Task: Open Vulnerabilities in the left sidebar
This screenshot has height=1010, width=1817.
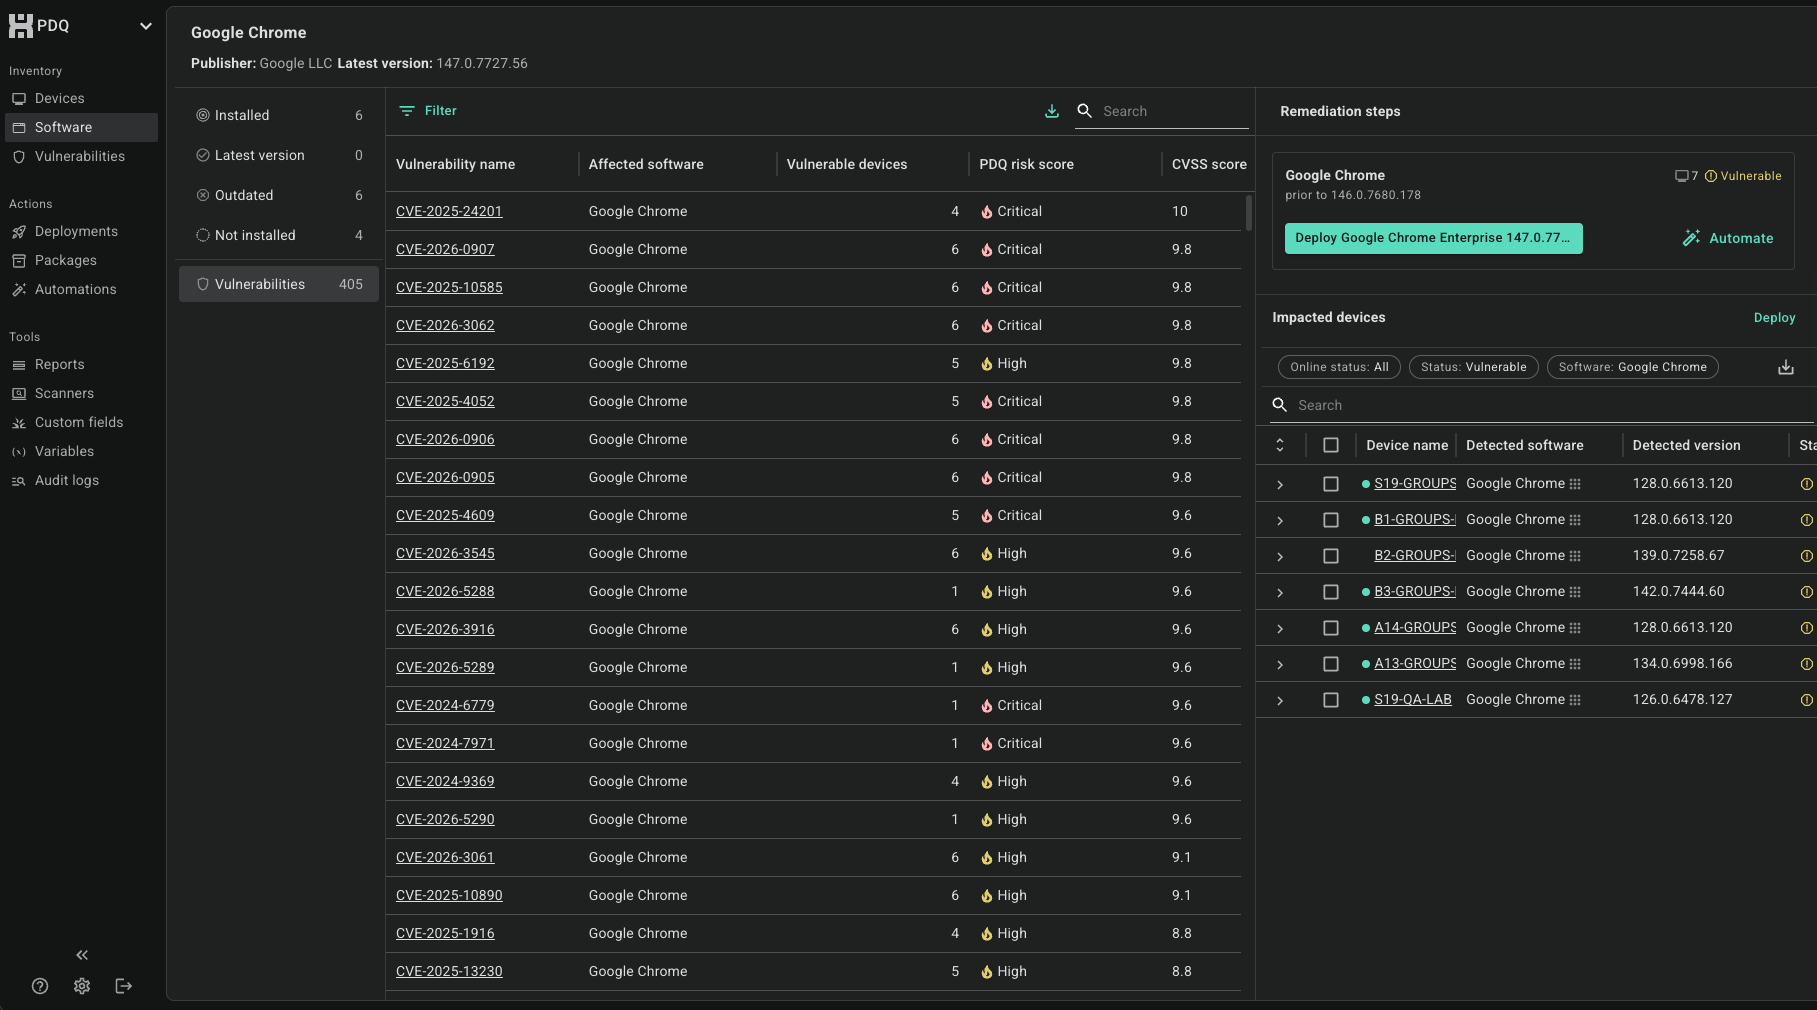Action: pos(80,157)
